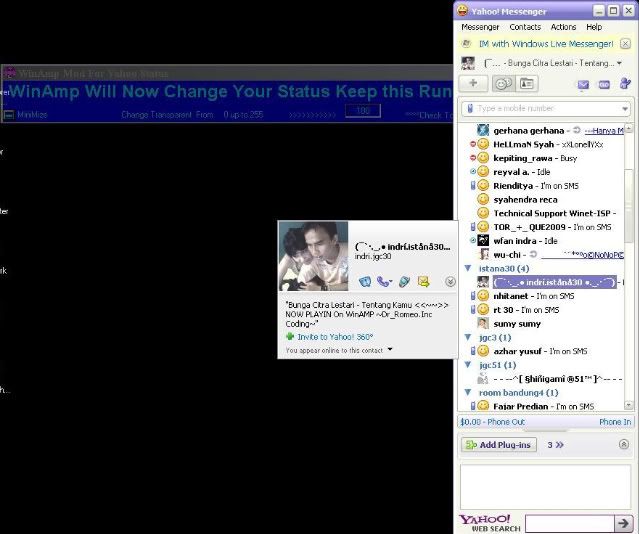Click the chat rooms person icon
The height and width of the screenshot is (534, 639).
pyautogui.click(x=625, y=84)
